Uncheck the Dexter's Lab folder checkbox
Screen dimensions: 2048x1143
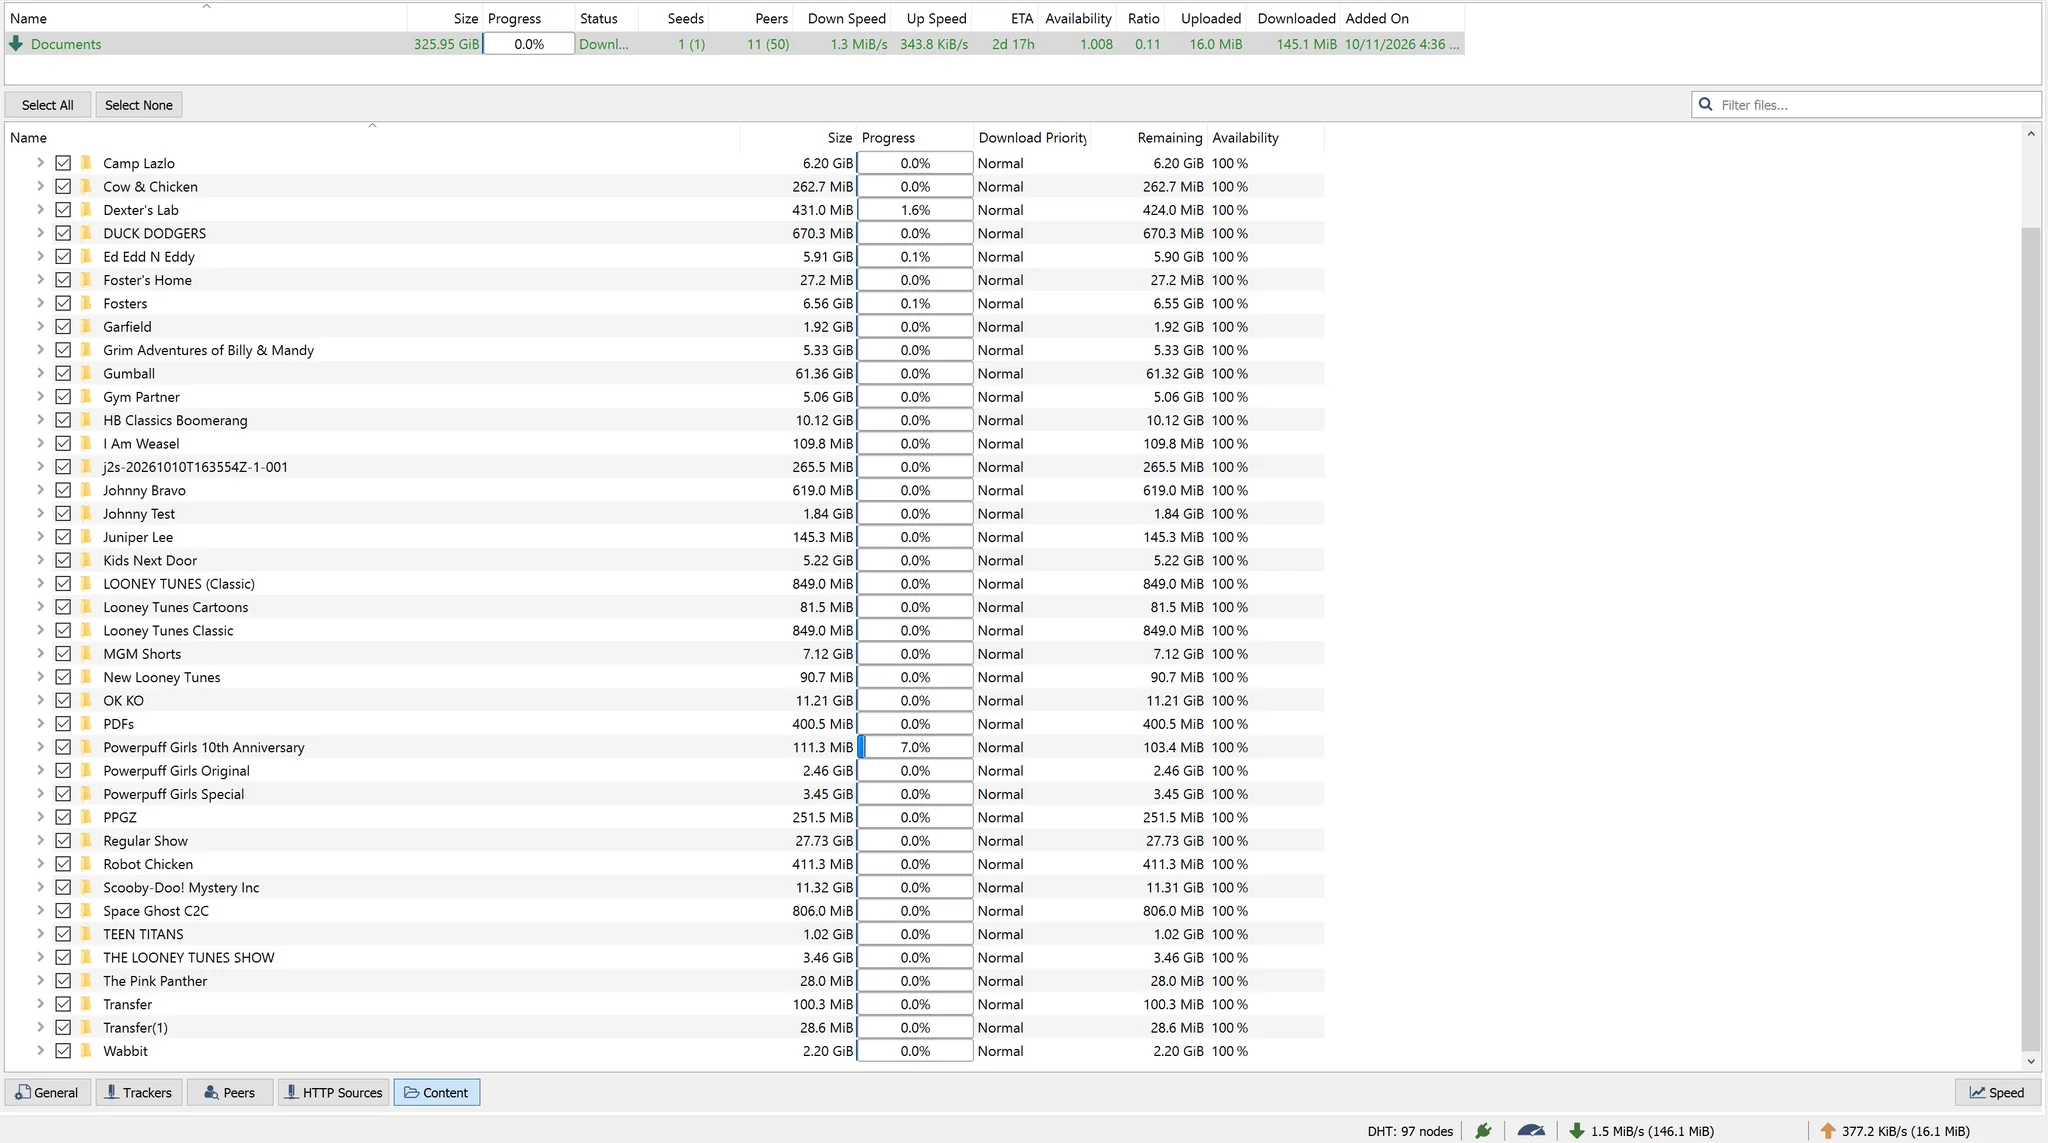pyautogui.click(x=63, y=210)
